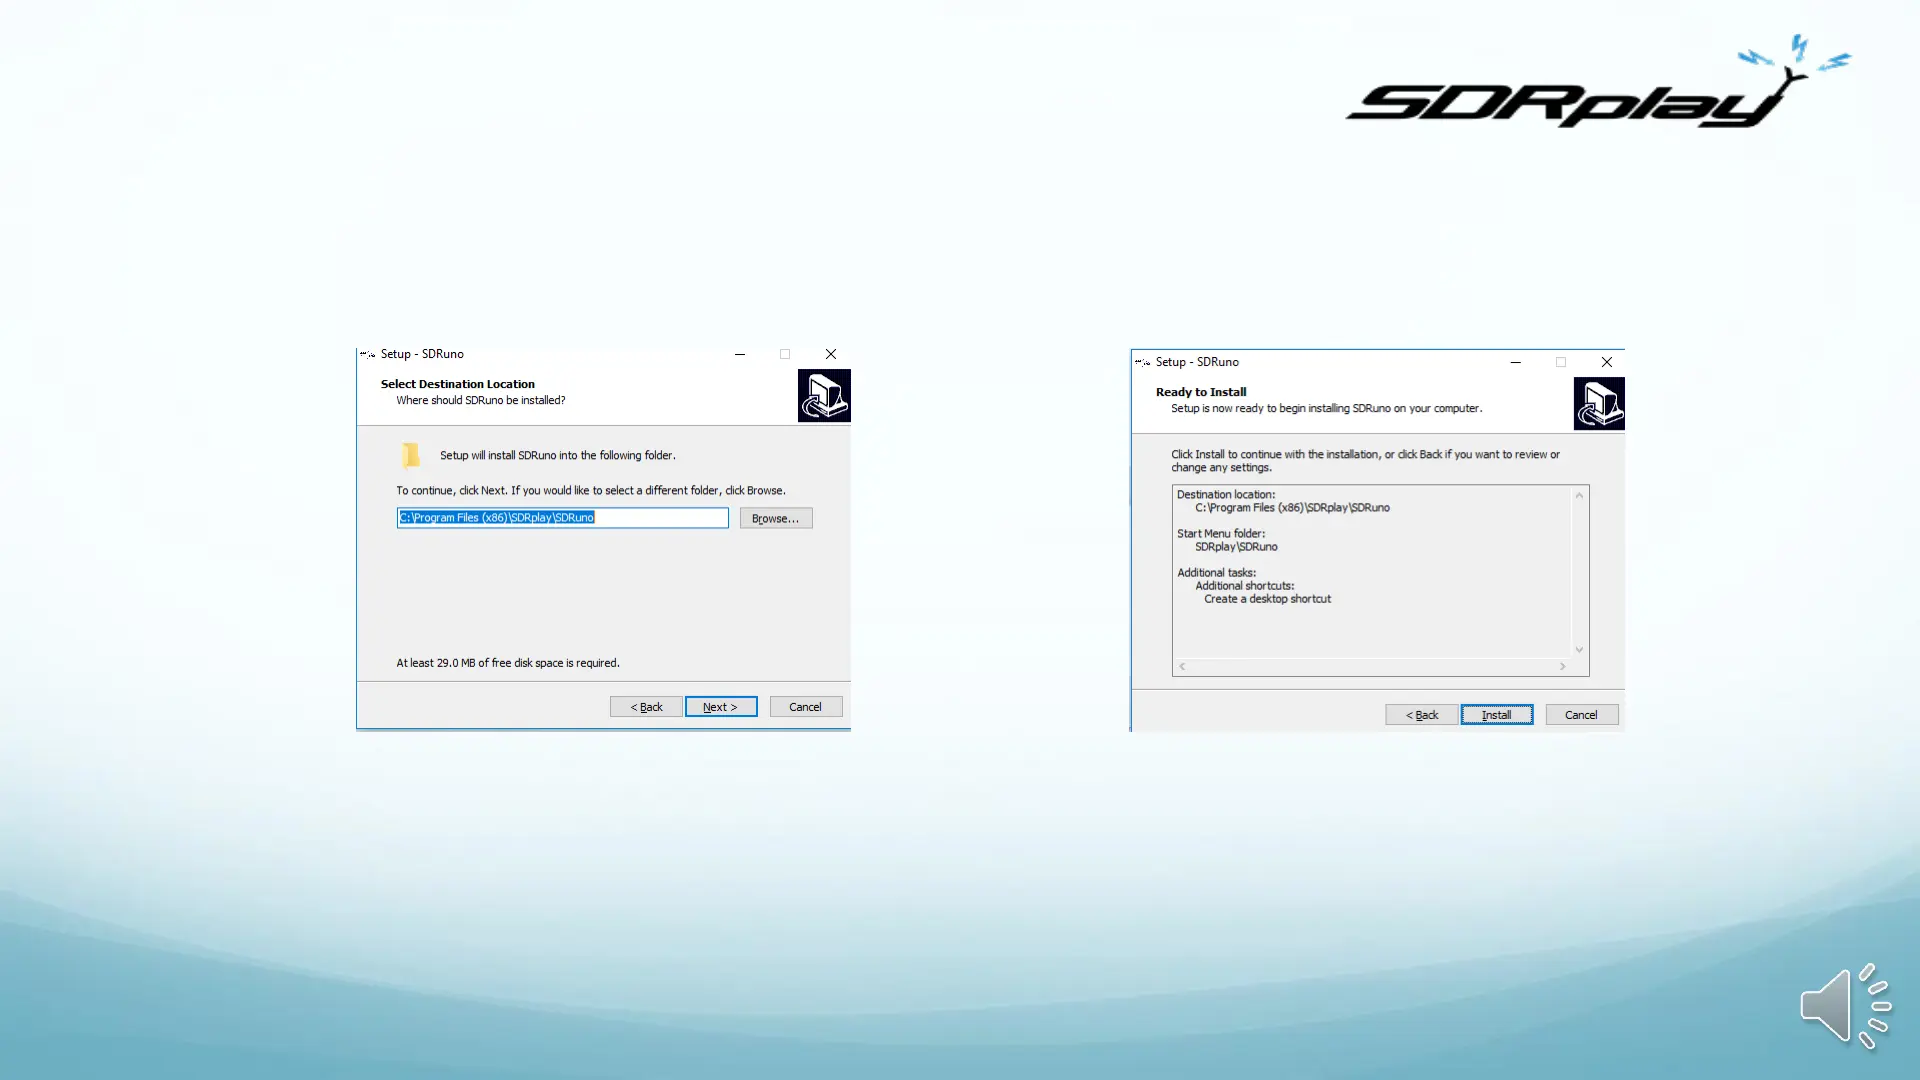Click the installer icon in the Ready to Install dialog
The height and width of the screenshot is (1080, 1920).
coord(1598,404)
